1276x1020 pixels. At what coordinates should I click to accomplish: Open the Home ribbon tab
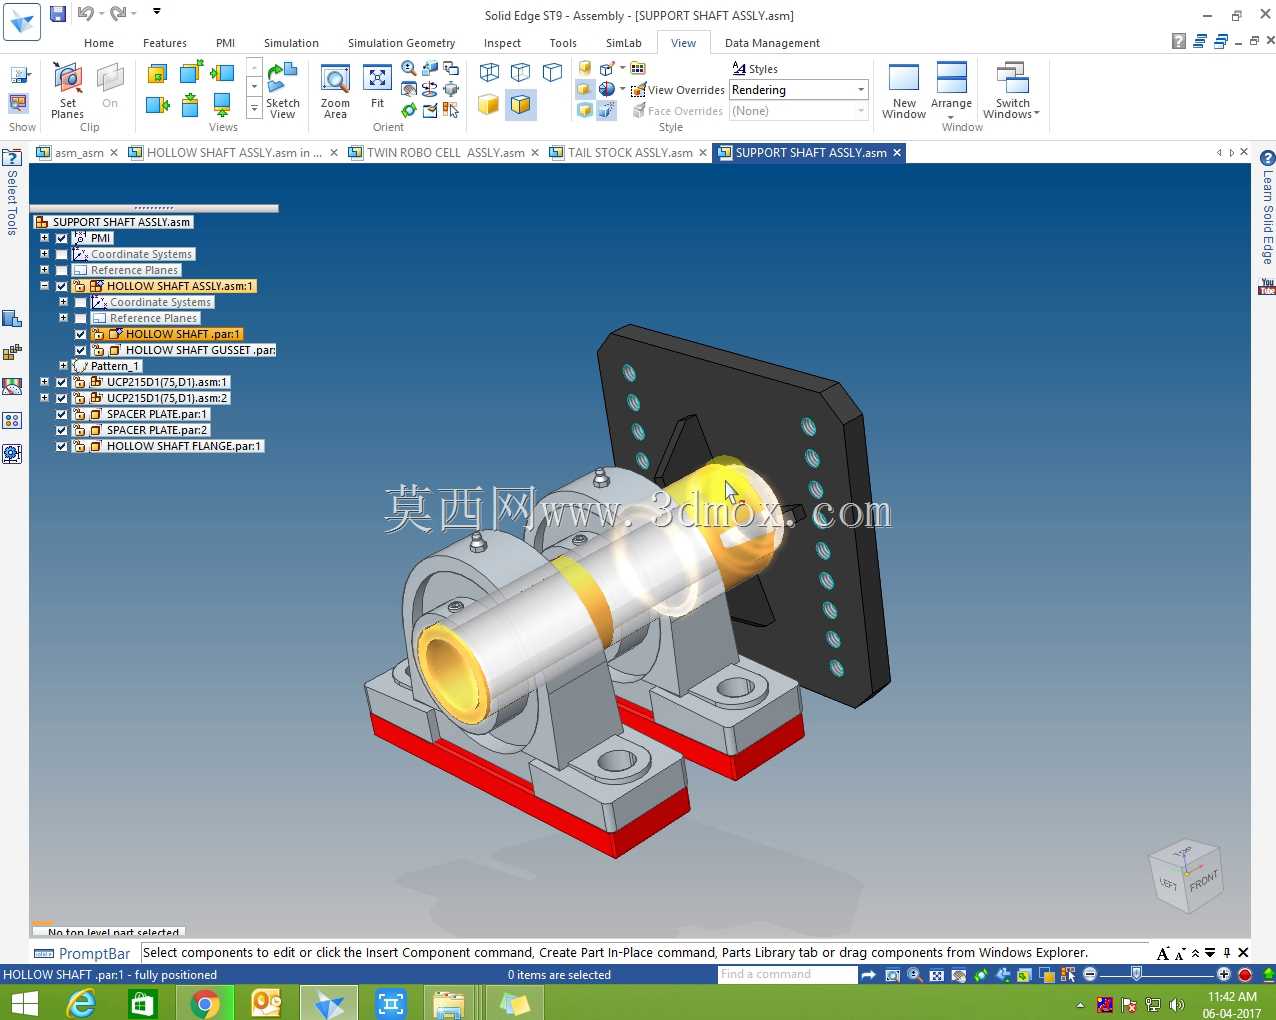pyautogui.click(x=99, y=43)
